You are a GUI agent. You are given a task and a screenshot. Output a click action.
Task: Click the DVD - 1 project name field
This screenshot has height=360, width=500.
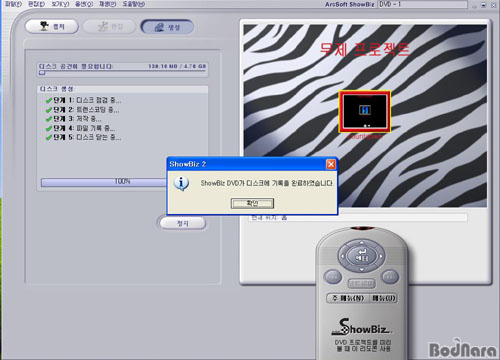pyautogui.click(x=423, y=4)
